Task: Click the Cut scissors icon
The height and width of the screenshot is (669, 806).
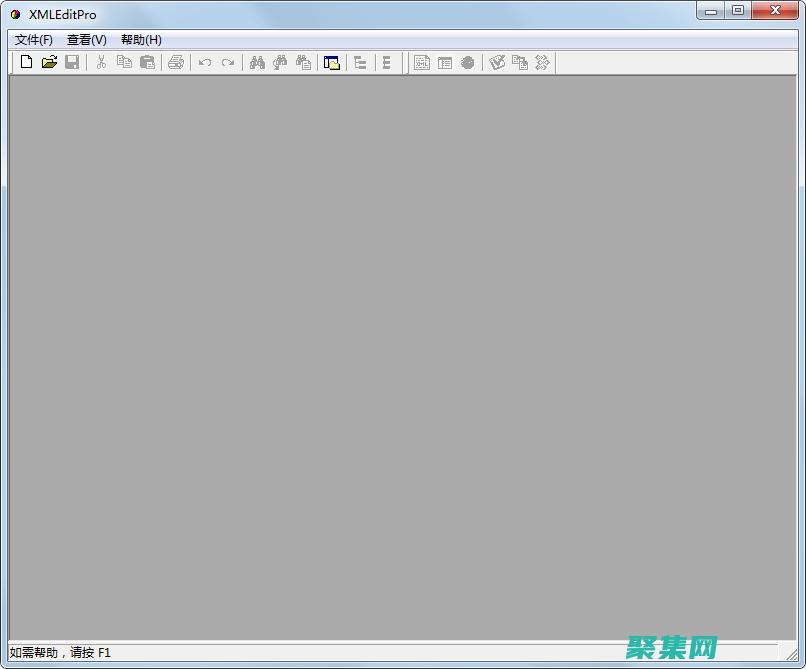Action: pyautogui.click(x=101, y=62)
